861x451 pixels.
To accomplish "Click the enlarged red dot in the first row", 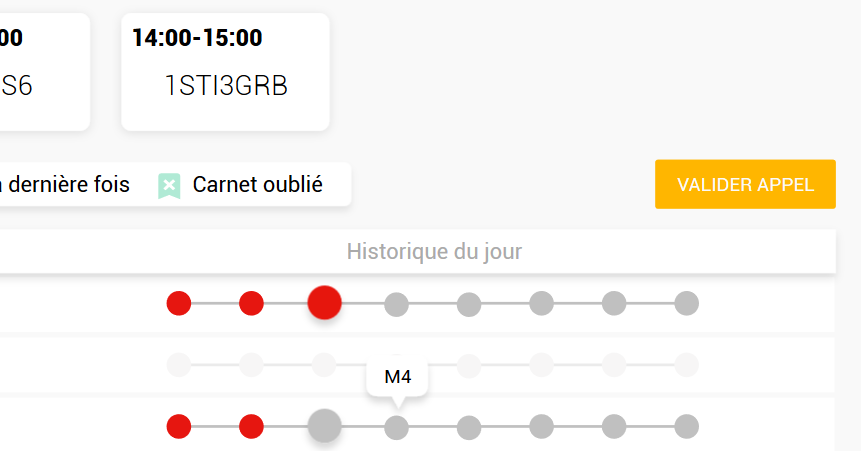I will click(324, 303).
